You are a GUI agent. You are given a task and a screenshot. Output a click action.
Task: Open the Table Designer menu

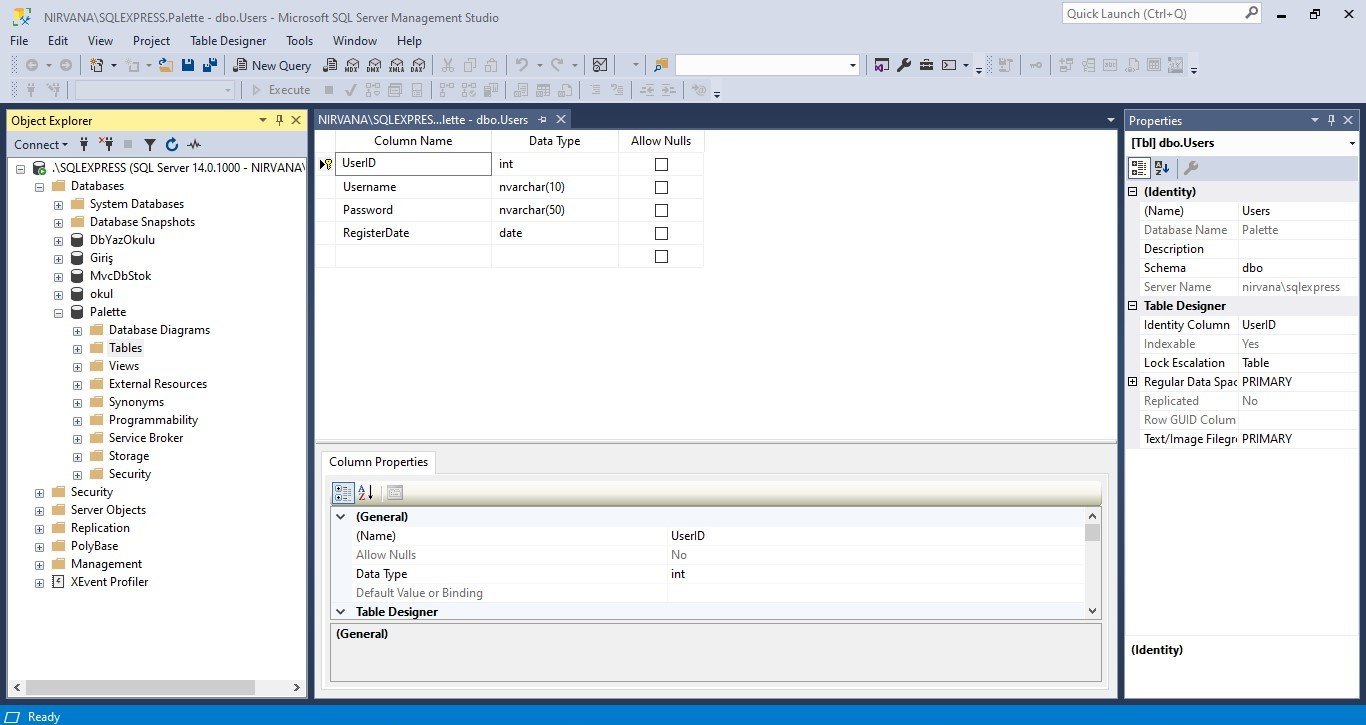tap(228, 41)
